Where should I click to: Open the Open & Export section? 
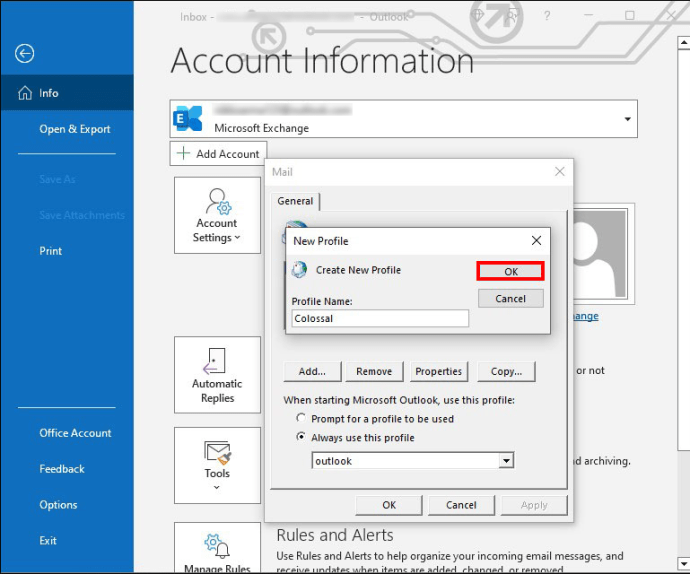pyautogui.click(x=74, y=129)
